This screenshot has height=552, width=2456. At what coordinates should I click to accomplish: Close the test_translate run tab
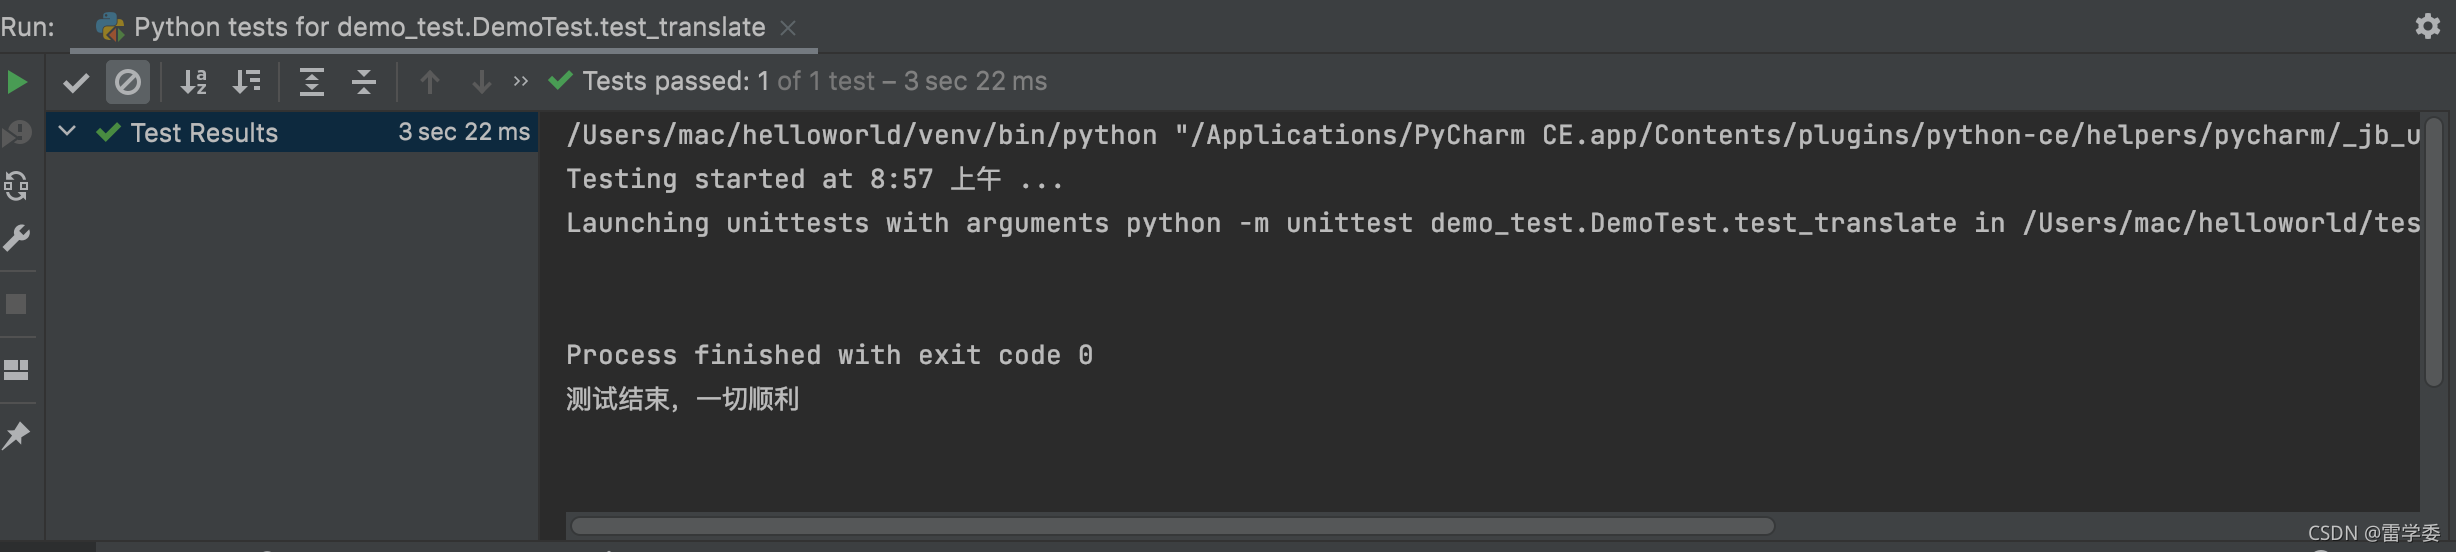click(788, 28)
